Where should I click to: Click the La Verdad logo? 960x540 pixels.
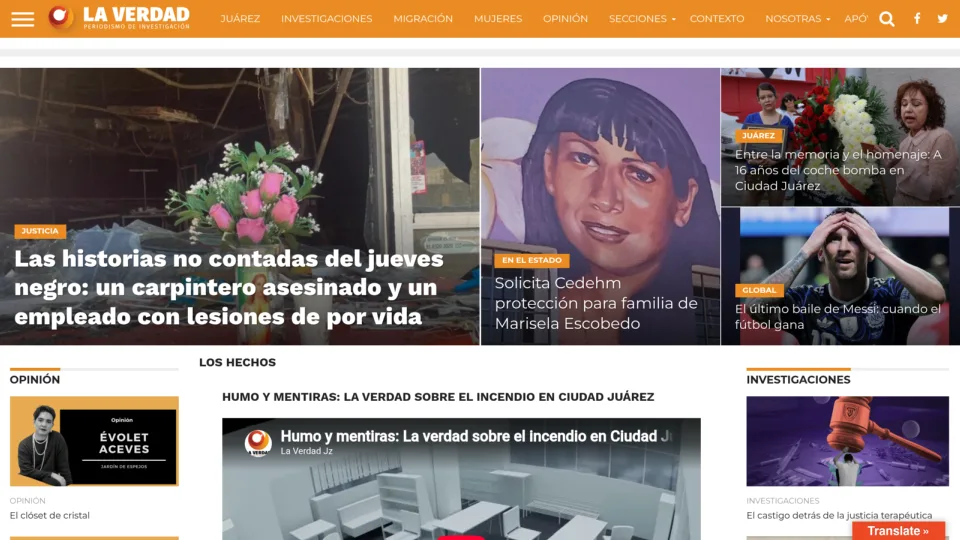(119, 18)
